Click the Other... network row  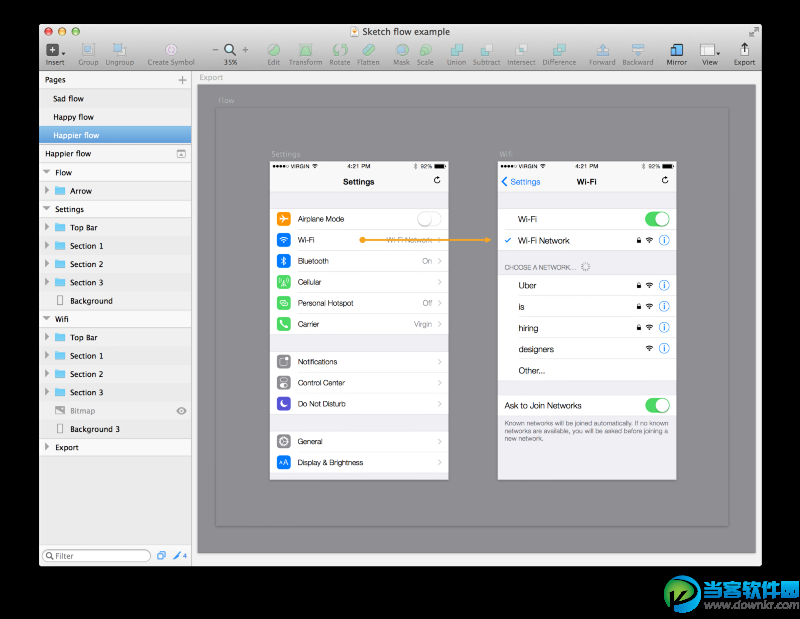587,370
